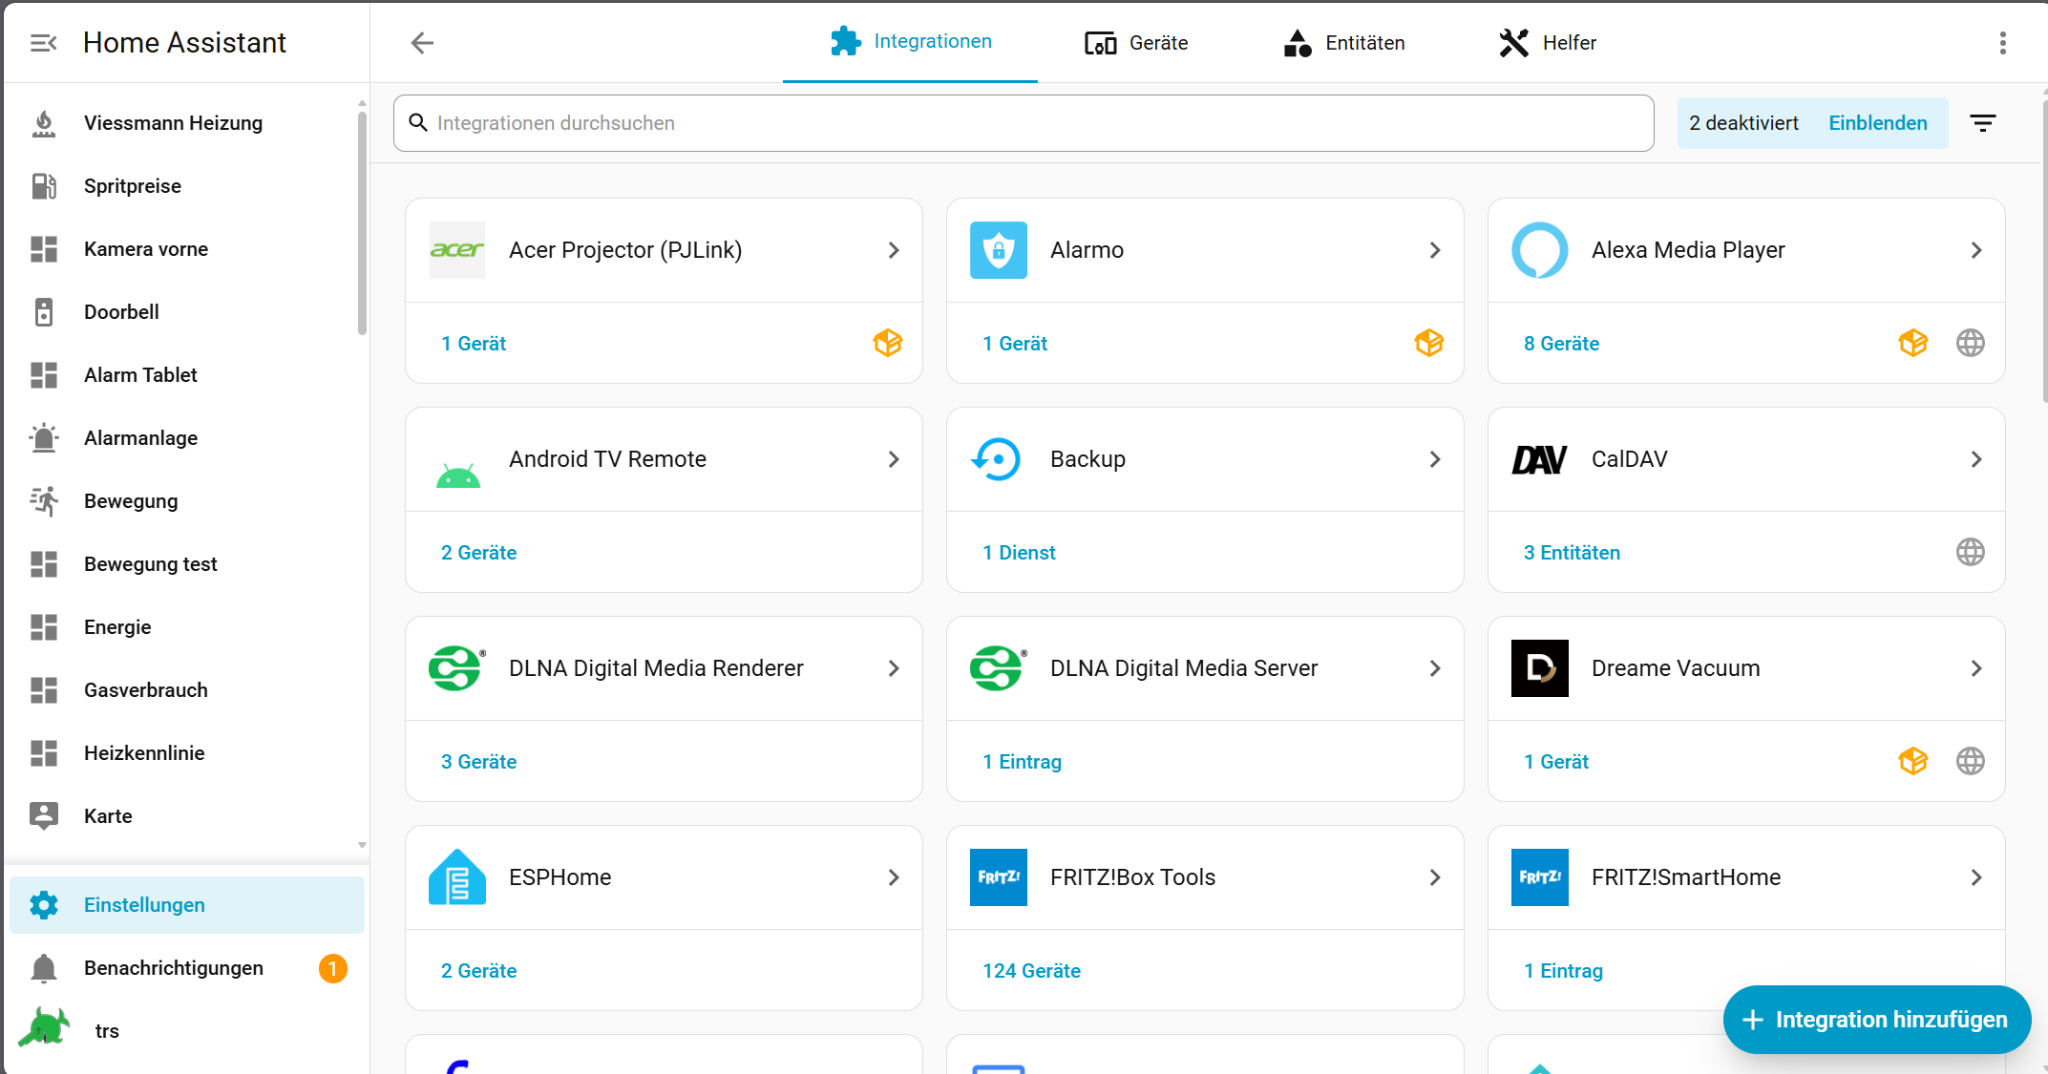Collapse the sidebar with the menu icon
This screenshot has width=2048, height=1074.
(43, 43)
